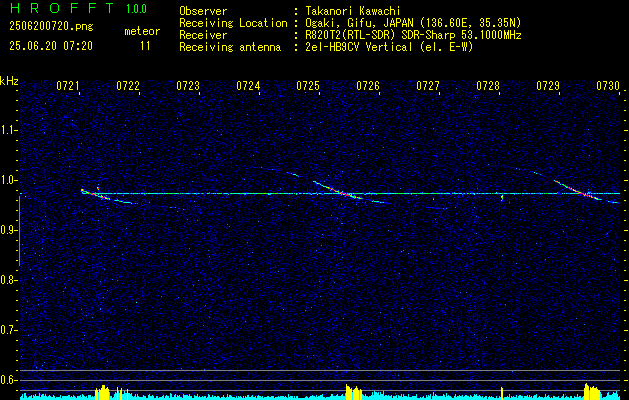629x400 pixels.
Task: Click the 0725 time marker
Action: coord(308,86)
